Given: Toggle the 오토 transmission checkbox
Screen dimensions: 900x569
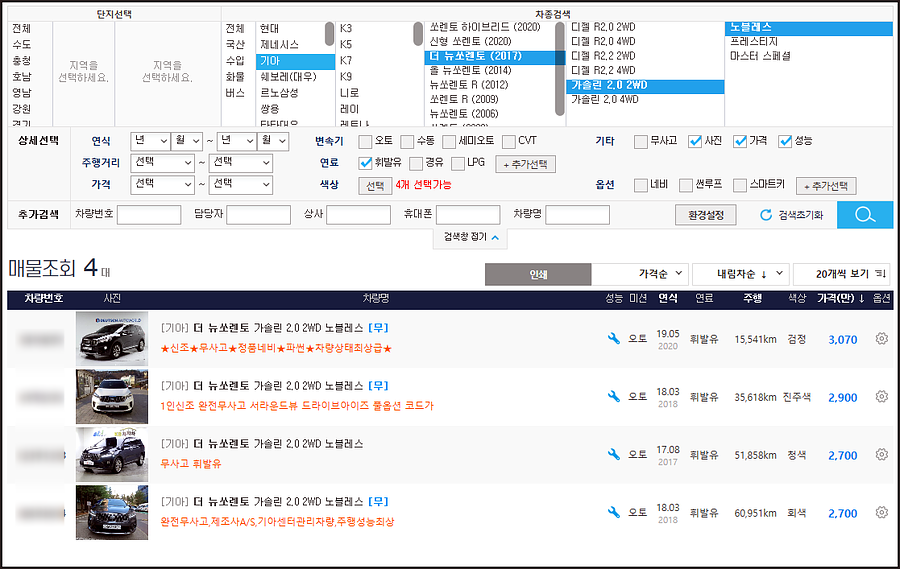Looking at the screenshot, I should click(365, 141).
